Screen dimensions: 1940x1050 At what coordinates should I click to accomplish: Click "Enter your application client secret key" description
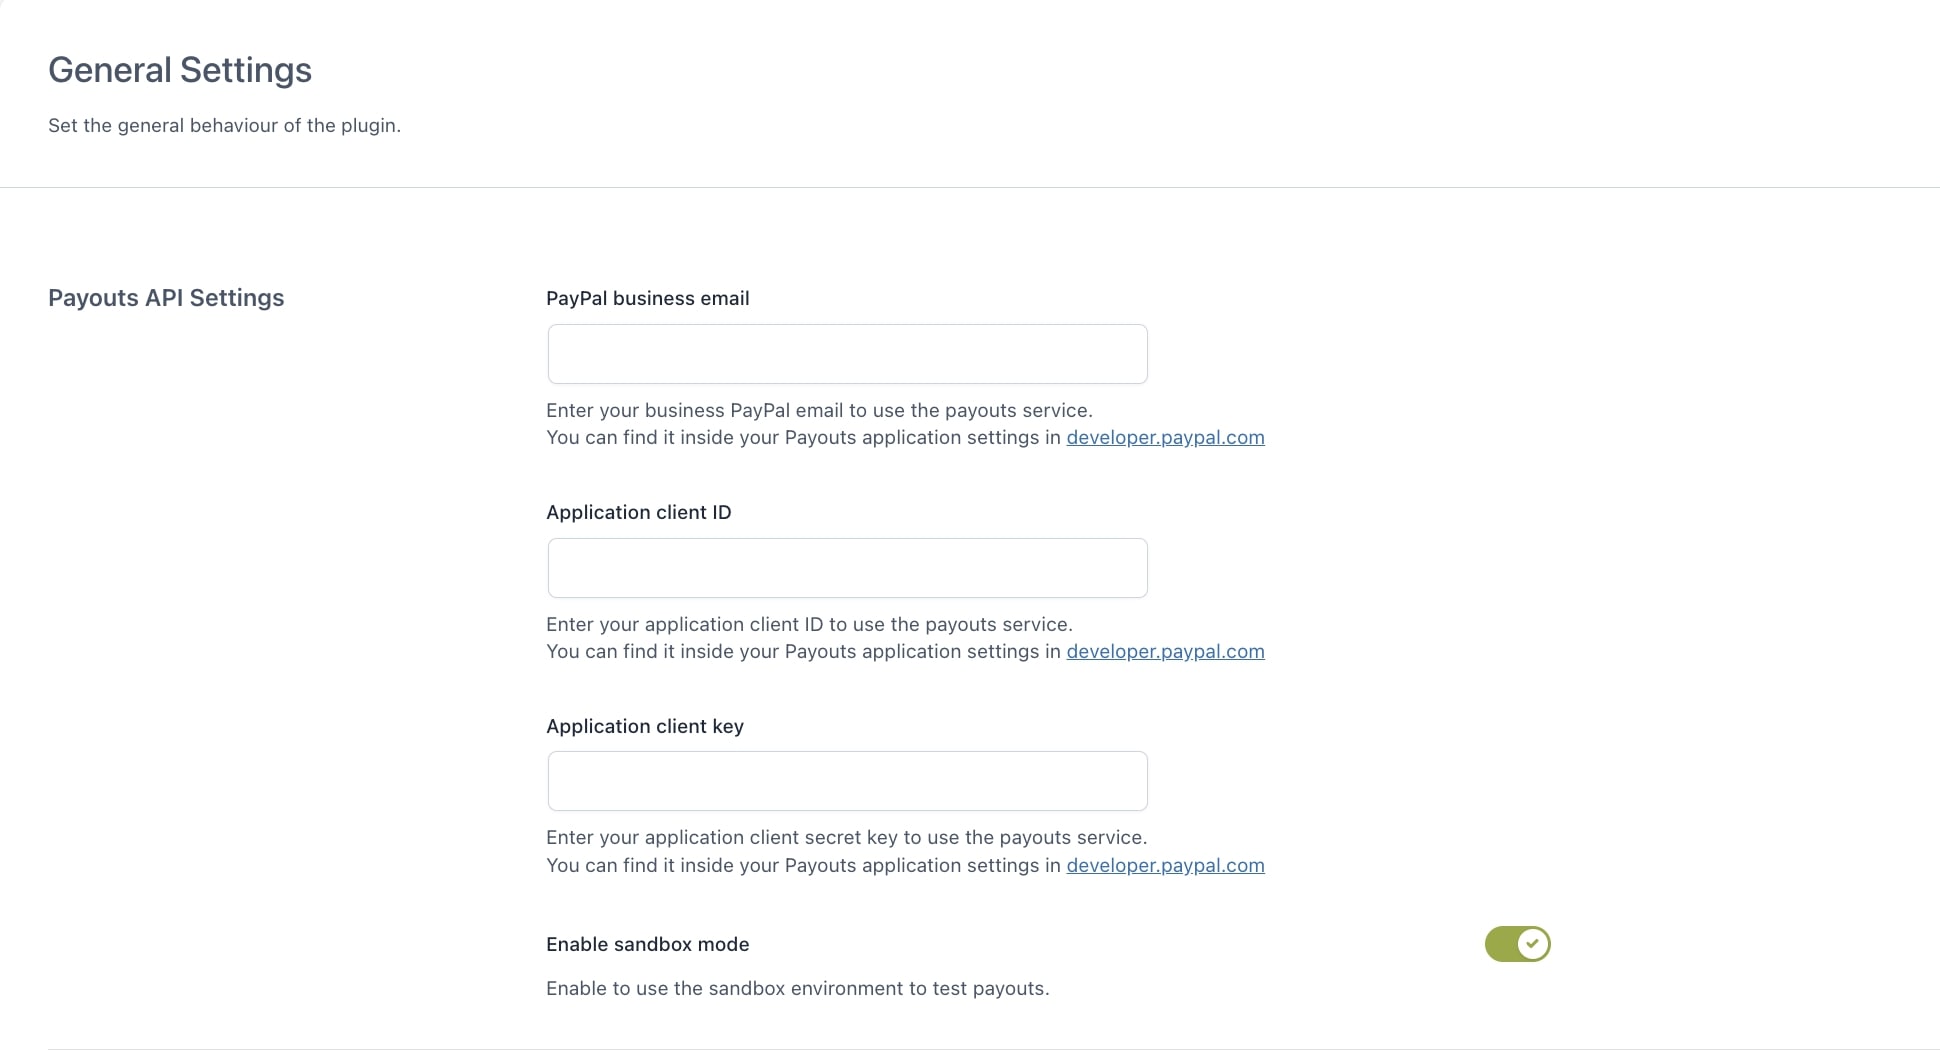(x=846, y=837)
